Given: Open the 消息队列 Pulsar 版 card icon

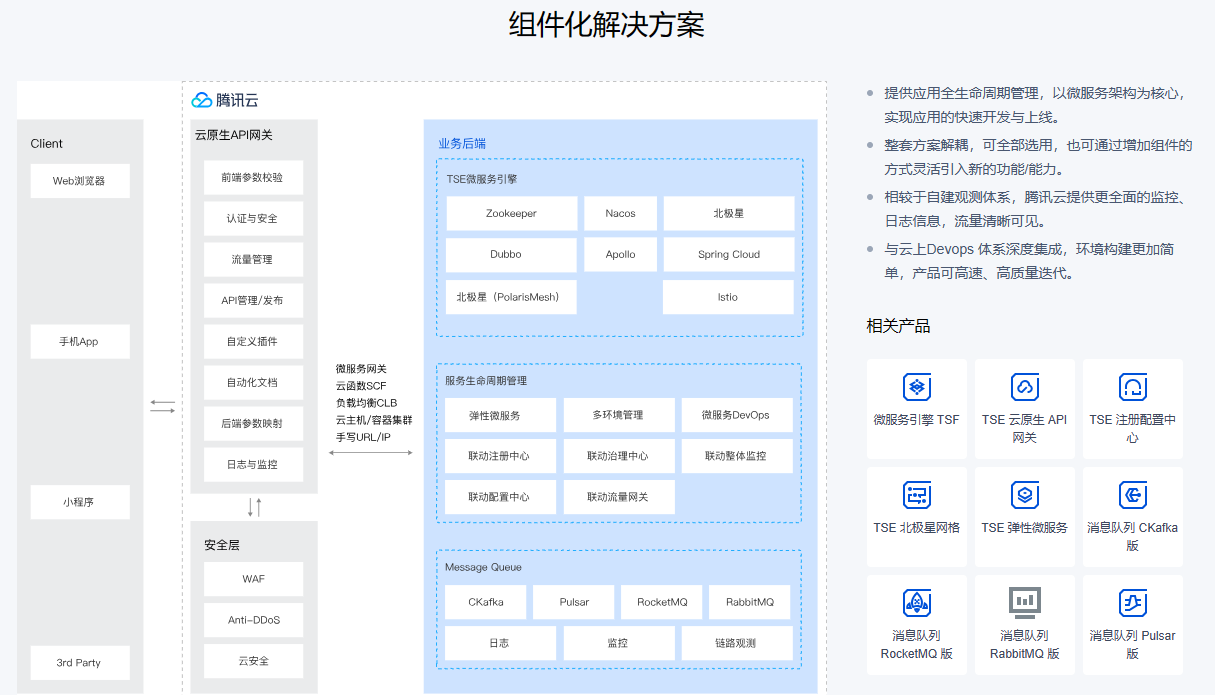Looking at the screenshot, I should coord(1132,602).
